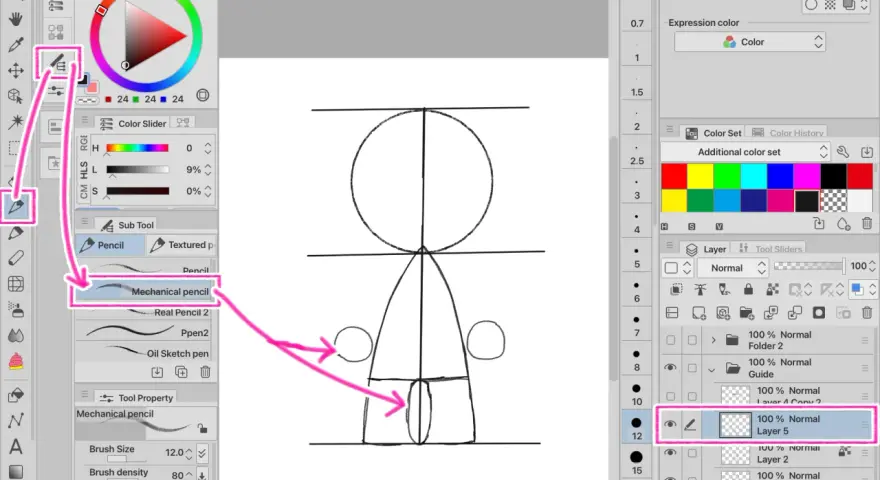Open the Tool Property sliders icon
Viewport: 880px width, 480px height.
coord(56,90)
